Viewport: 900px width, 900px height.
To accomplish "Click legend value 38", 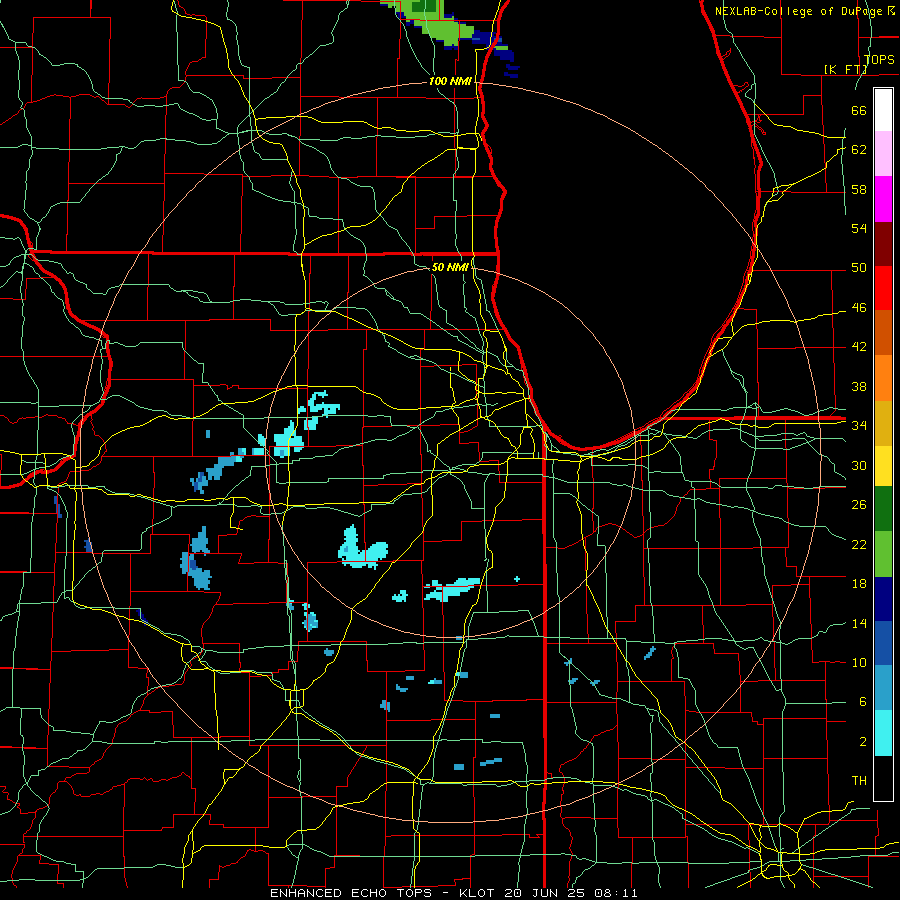I will (859, 386).
